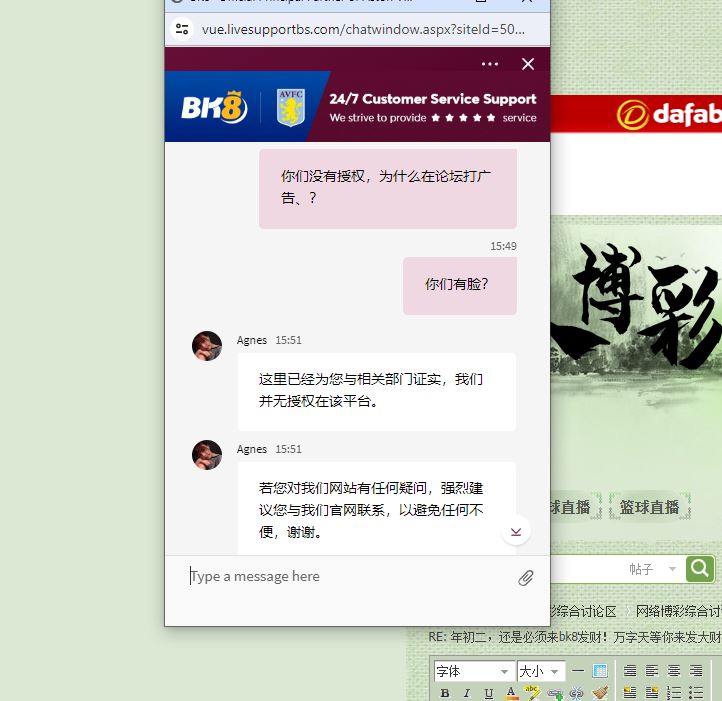Image resolution: width=722 pixels, height=701 pixels.
Task: Toggle bold formatting in the editor
Action: click(x=445, y=693)
